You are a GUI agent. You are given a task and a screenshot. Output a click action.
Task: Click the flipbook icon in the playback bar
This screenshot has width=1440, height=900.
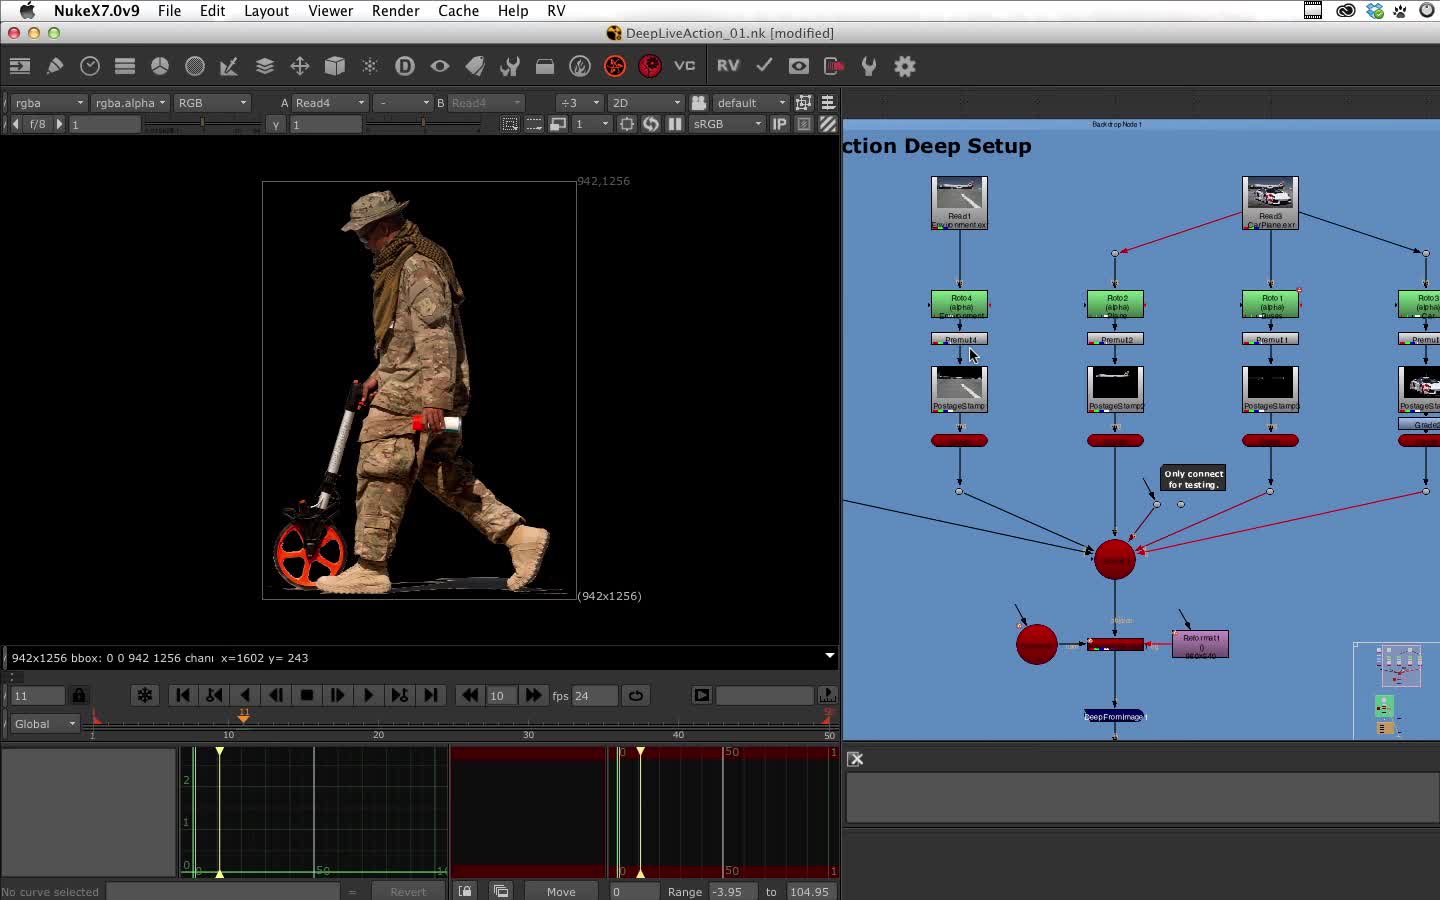point(702,695)
